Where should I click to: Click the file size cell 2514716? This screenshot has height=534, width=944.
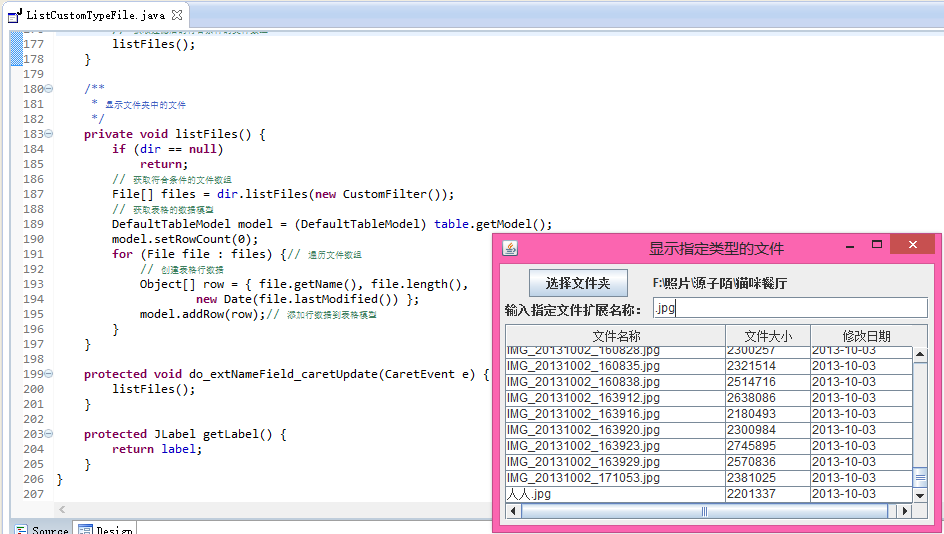768,382
